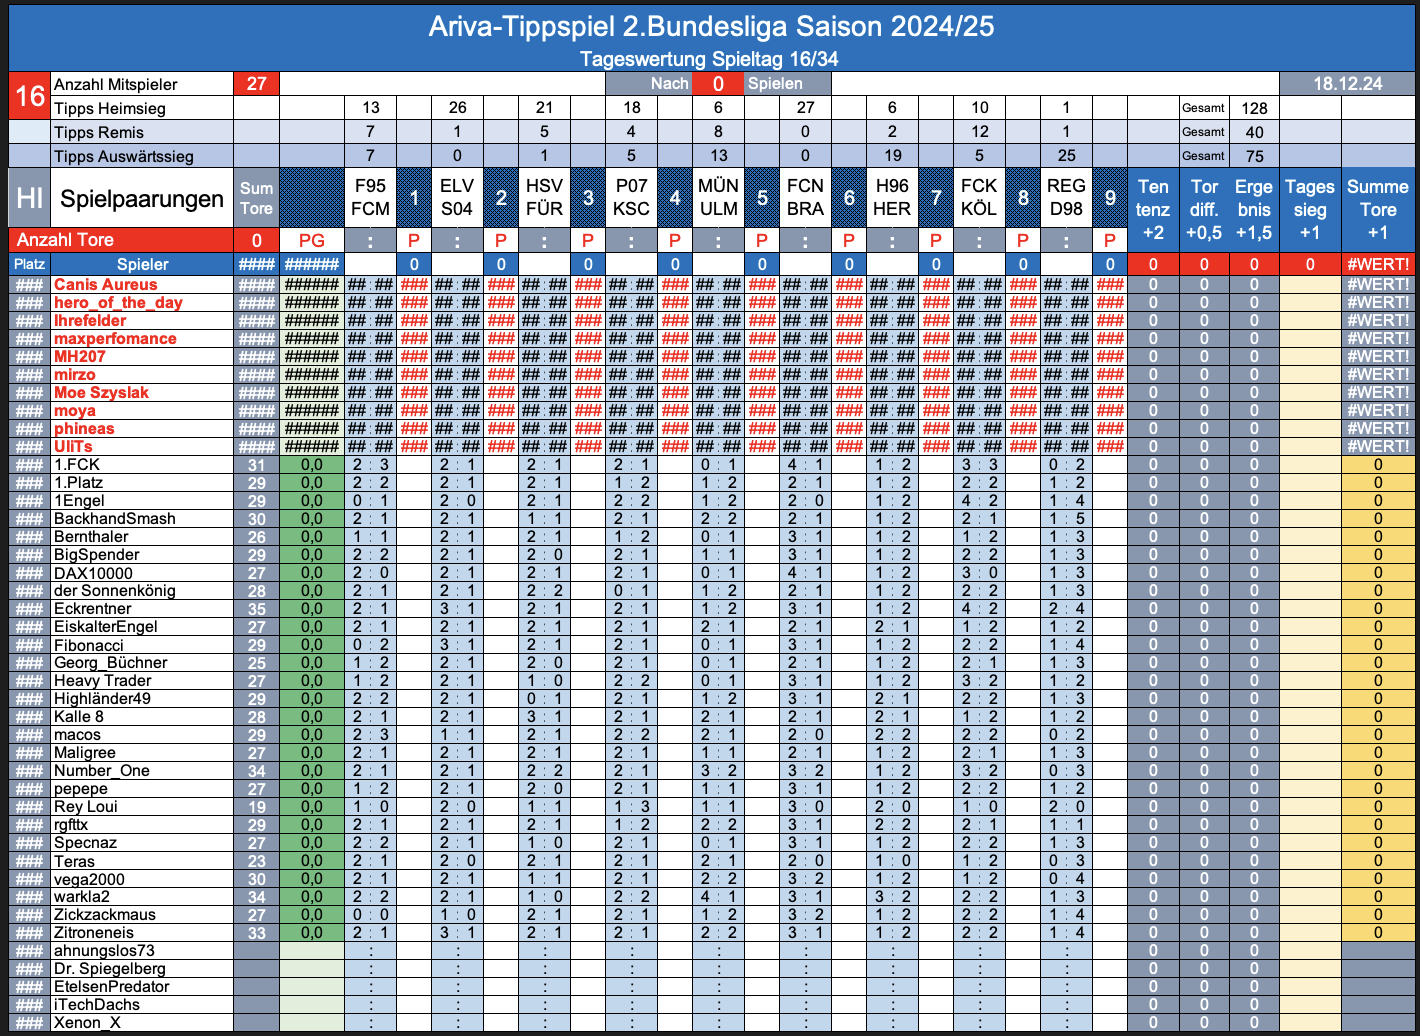
Task: Click match number 5 after MÜN ULM
Action: tap(762, 198)
